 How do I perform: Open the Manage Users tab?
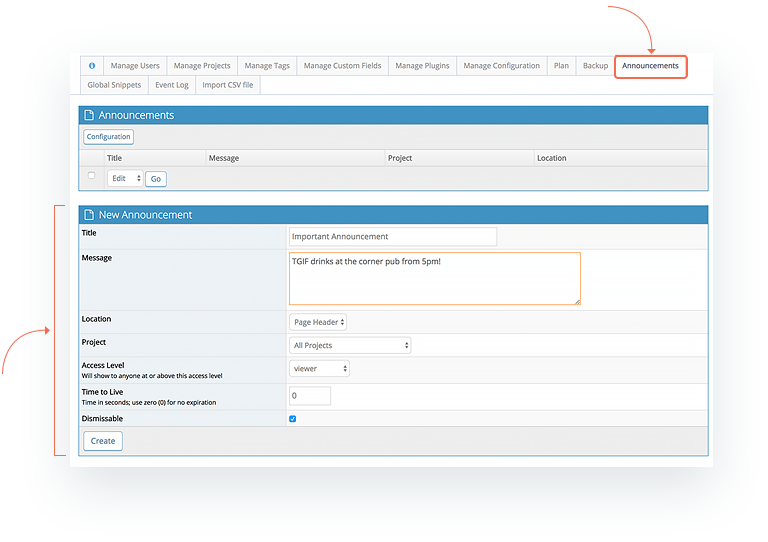tap(135, 66)
